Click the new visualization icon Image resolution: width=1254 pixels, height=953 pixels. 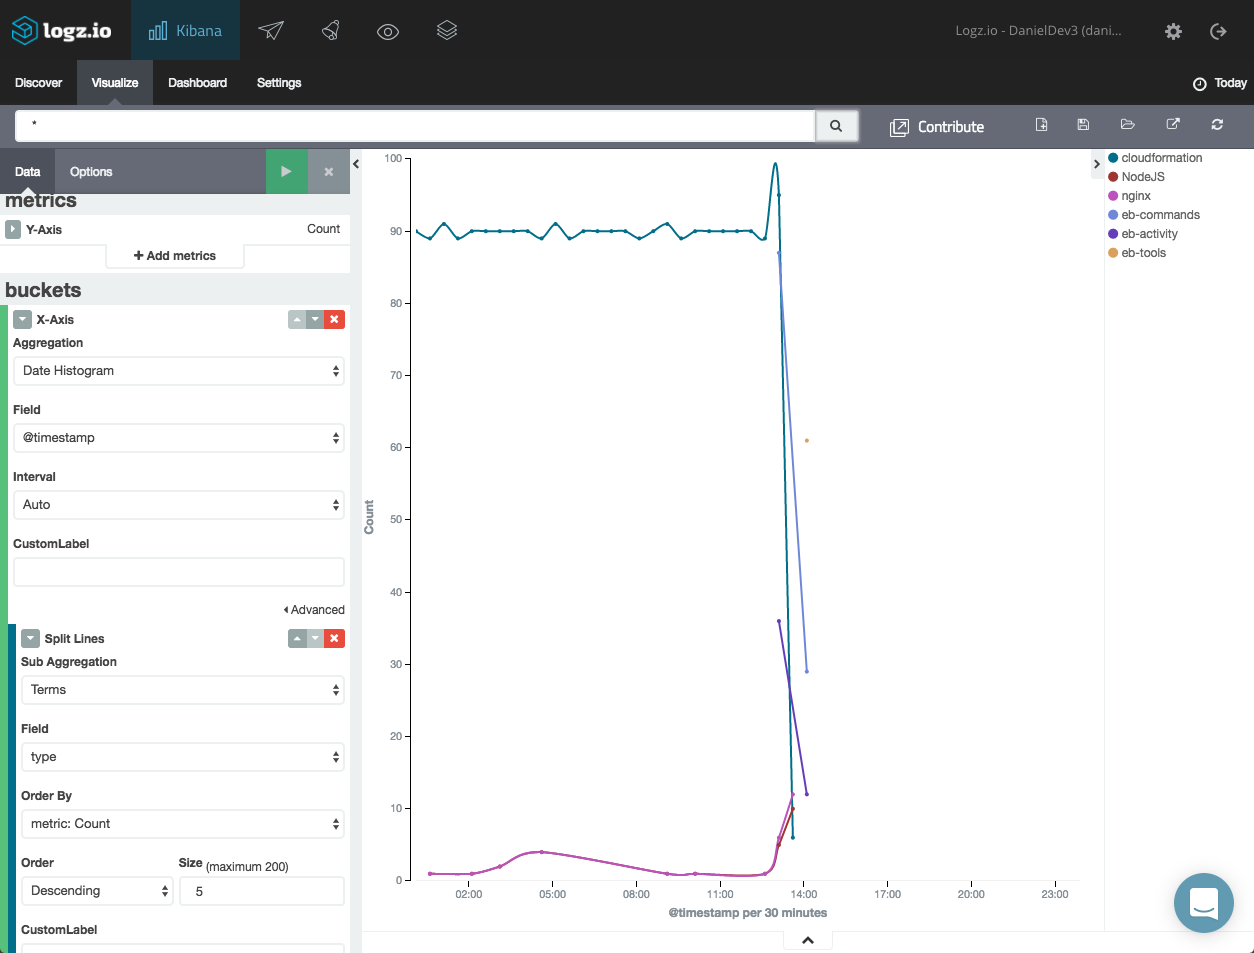tap(1041, 125)
